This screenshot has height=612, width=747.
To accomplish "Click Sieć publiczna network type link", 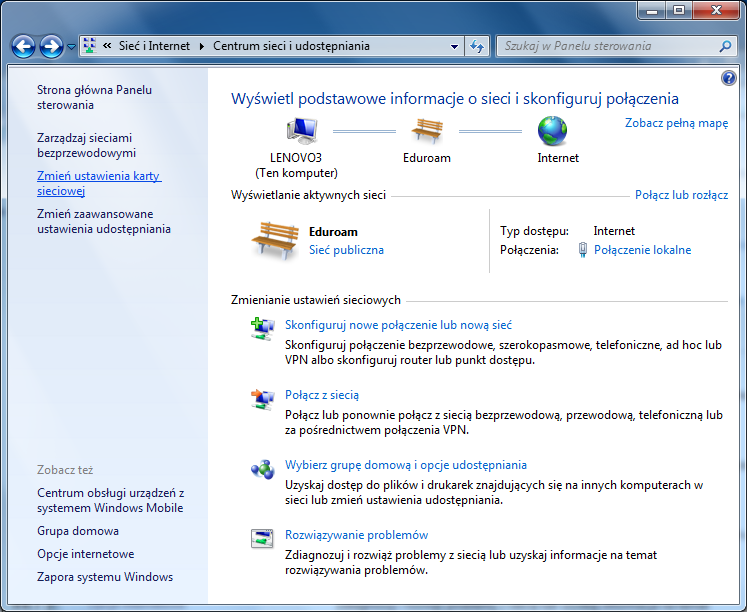I will [x=346, y=250].
